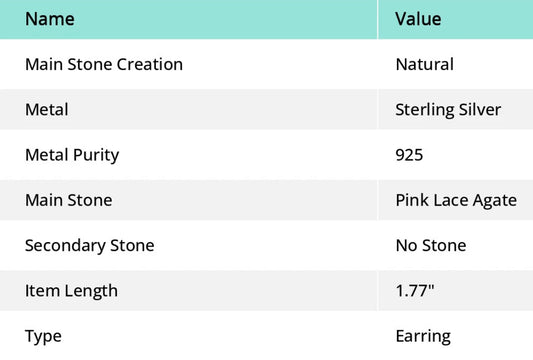The width and height of the screenshot is (533, 360).
Task: Click the Metal row label
Action: [x=47, y=109]
